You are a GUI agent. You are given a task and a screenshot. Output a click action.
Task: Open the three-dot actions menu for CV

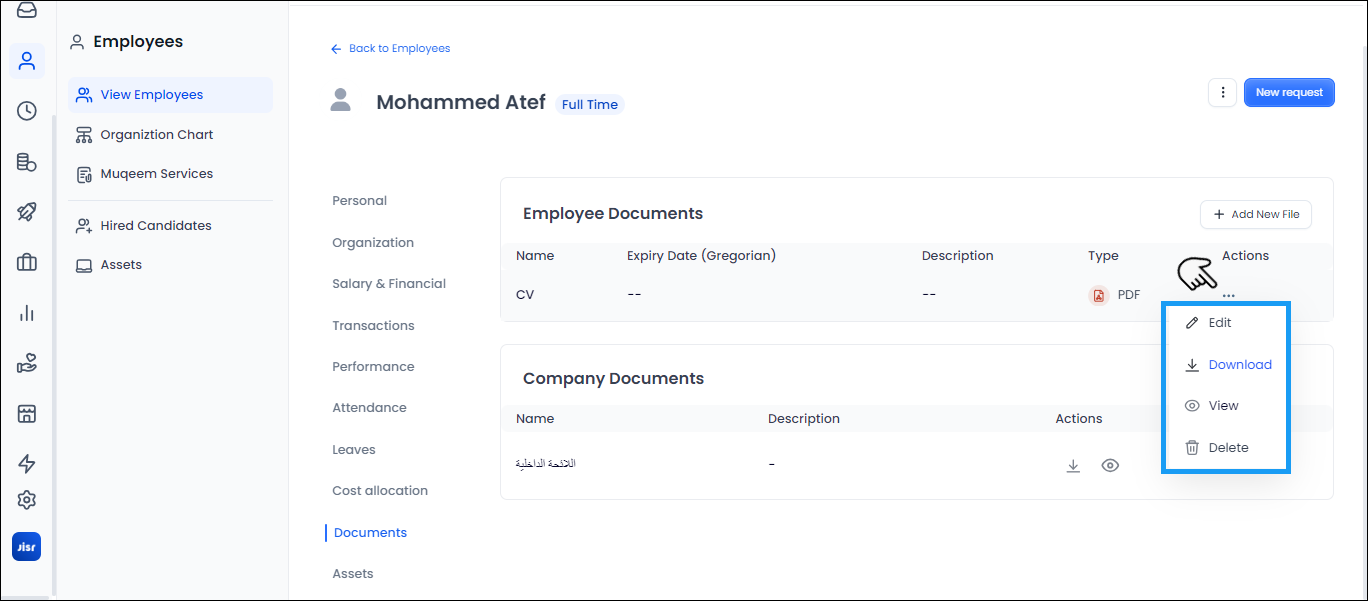coord(1228,294)
